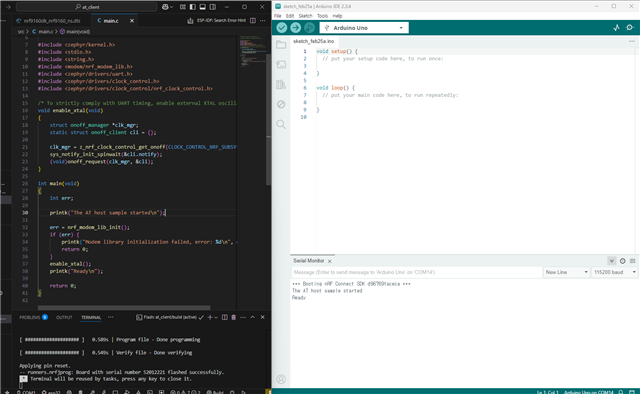The image size is (640, 394).
Task: Click the Upload arrow button in Arduino IDE
Action: (x=296, y=28)
